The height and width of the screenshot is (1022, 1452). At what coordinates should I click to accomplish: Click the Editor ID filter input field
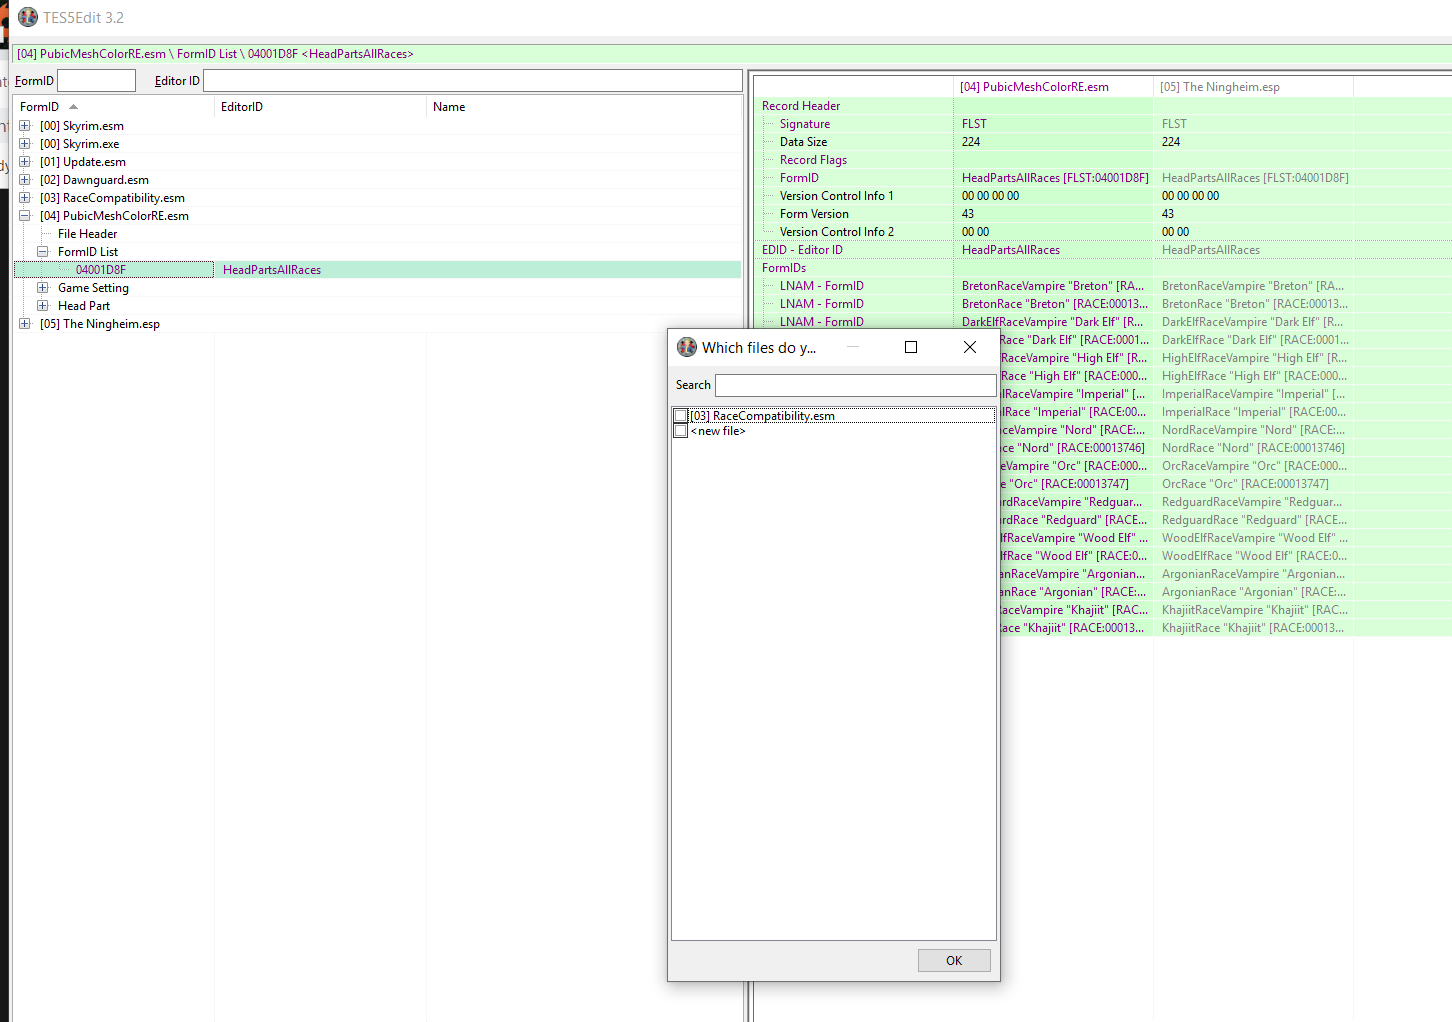(x=473, y=81)
